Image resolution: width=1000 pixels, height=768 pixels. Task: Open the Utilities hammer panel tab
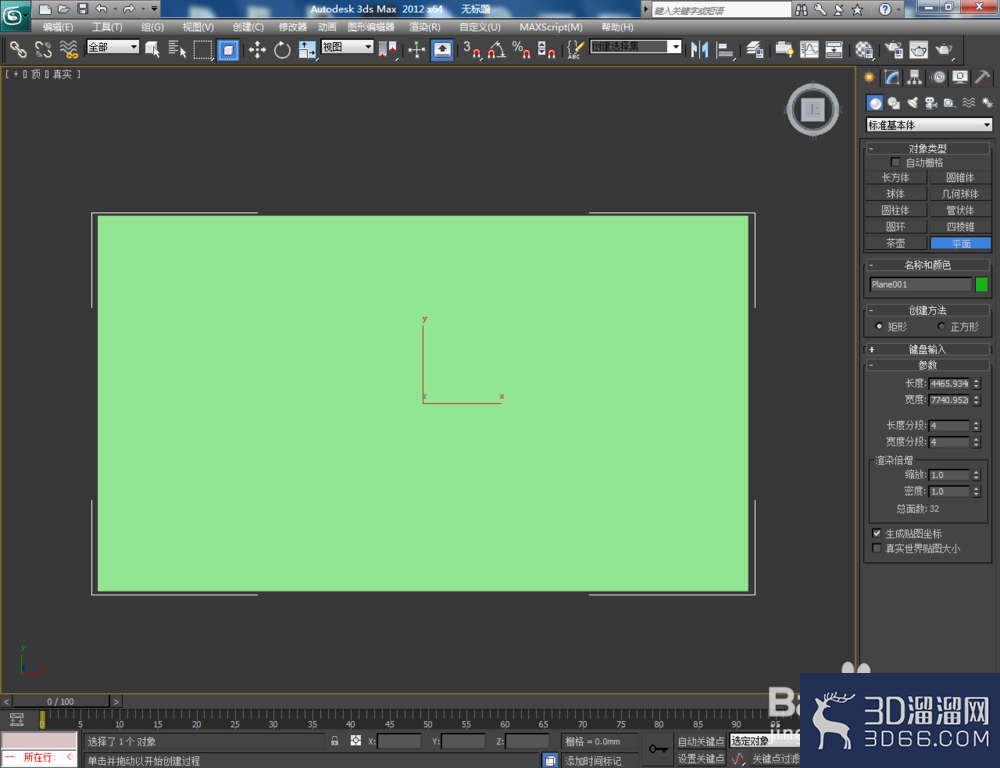[x=982, y=78]
